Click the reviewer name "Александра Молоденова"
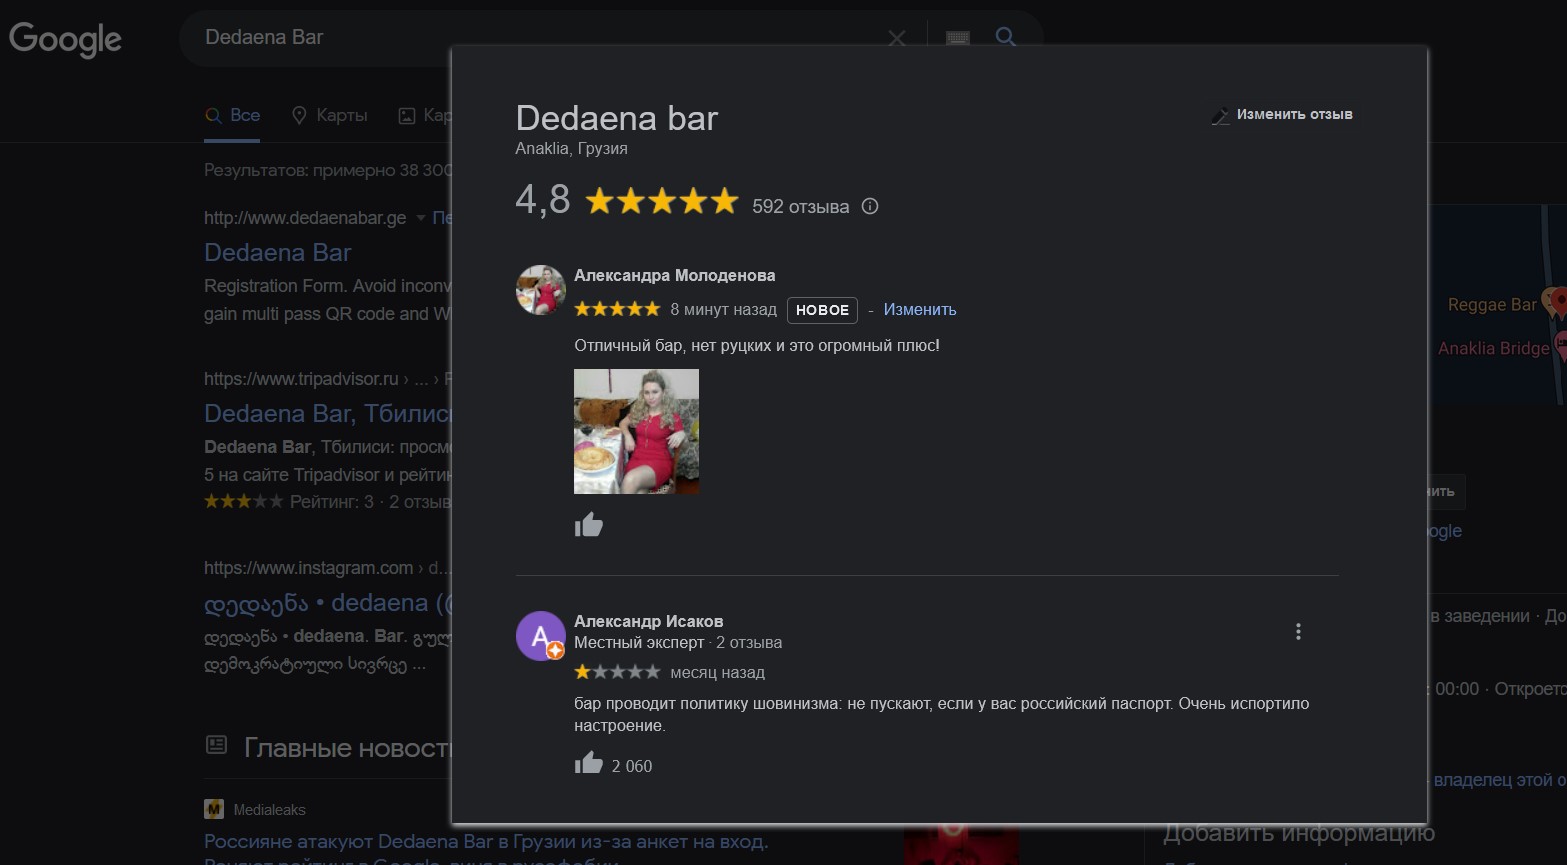 tap(675, 276)
